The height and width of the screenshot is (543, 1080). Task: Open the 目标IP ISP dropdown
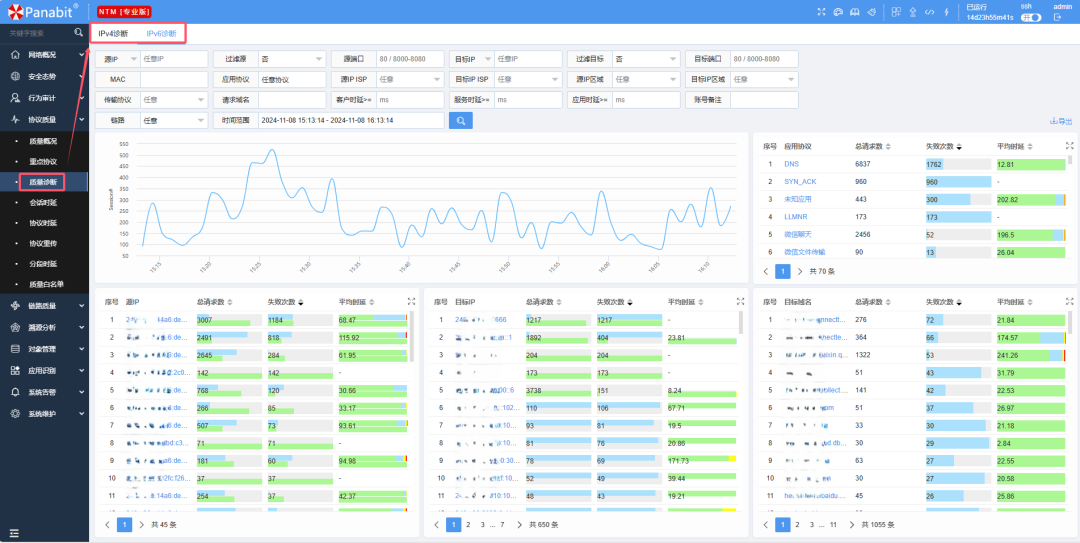[528, 79]
